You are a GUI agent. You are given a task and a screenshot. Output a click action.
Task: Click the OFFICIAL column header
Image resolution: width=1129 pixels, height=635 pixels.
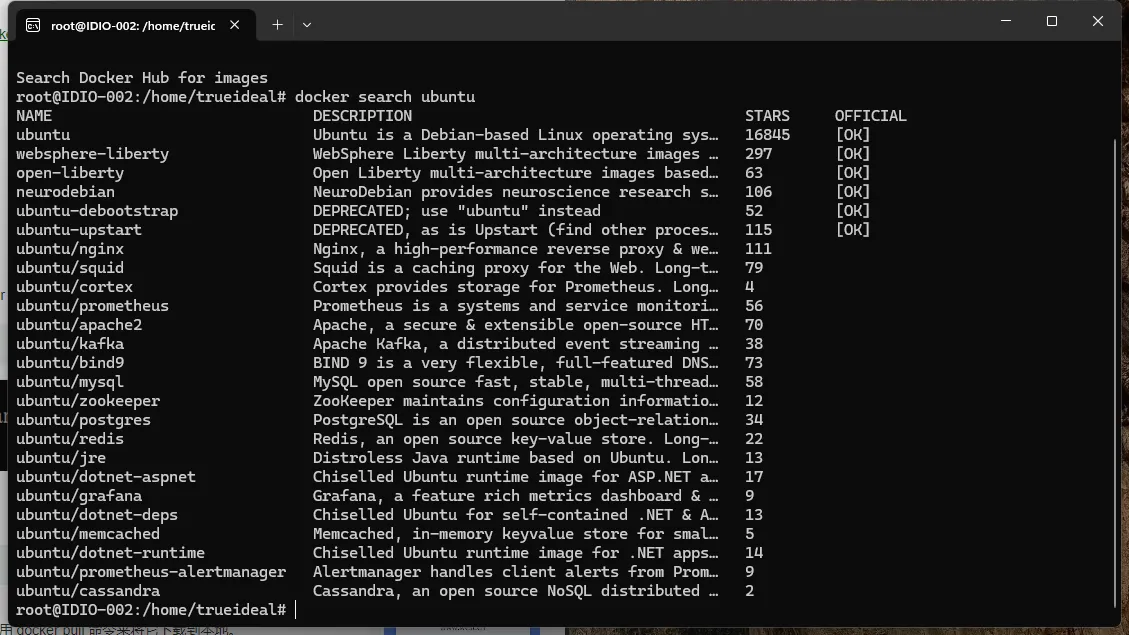(871, 116)
